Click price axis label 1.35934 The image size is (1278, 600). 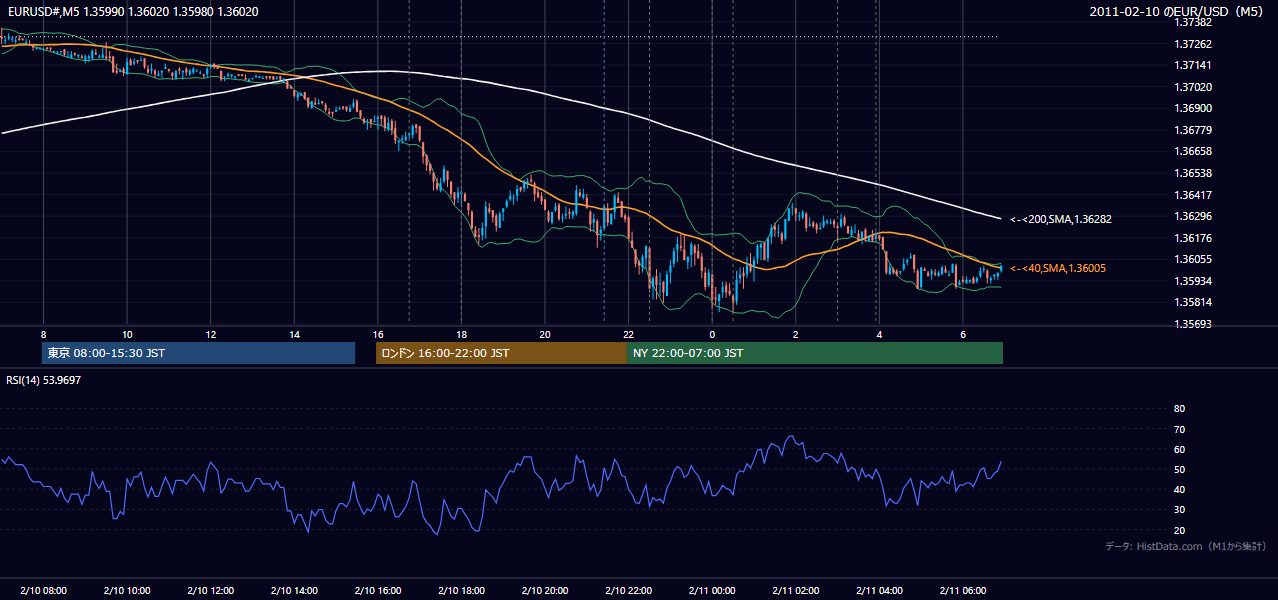1194,281
